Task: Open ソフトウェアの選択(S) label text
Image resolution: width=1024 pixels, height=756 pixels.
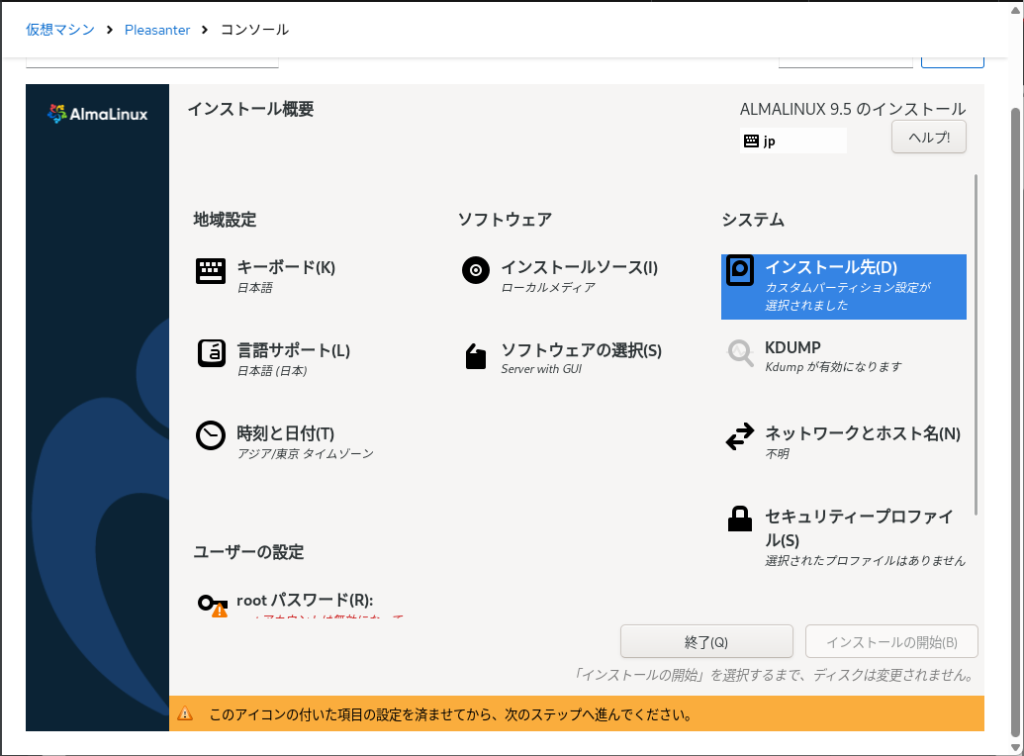Action: click(581, 351)
